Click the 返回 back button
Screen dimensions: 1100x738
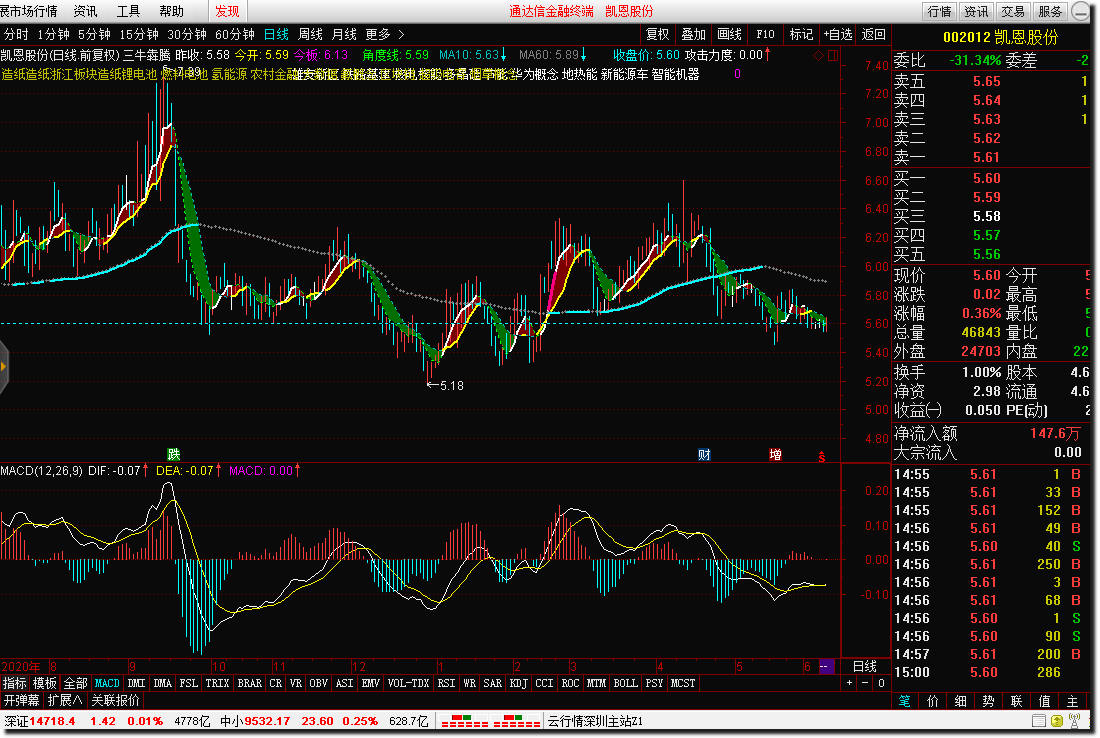click(x=873, y=34)
